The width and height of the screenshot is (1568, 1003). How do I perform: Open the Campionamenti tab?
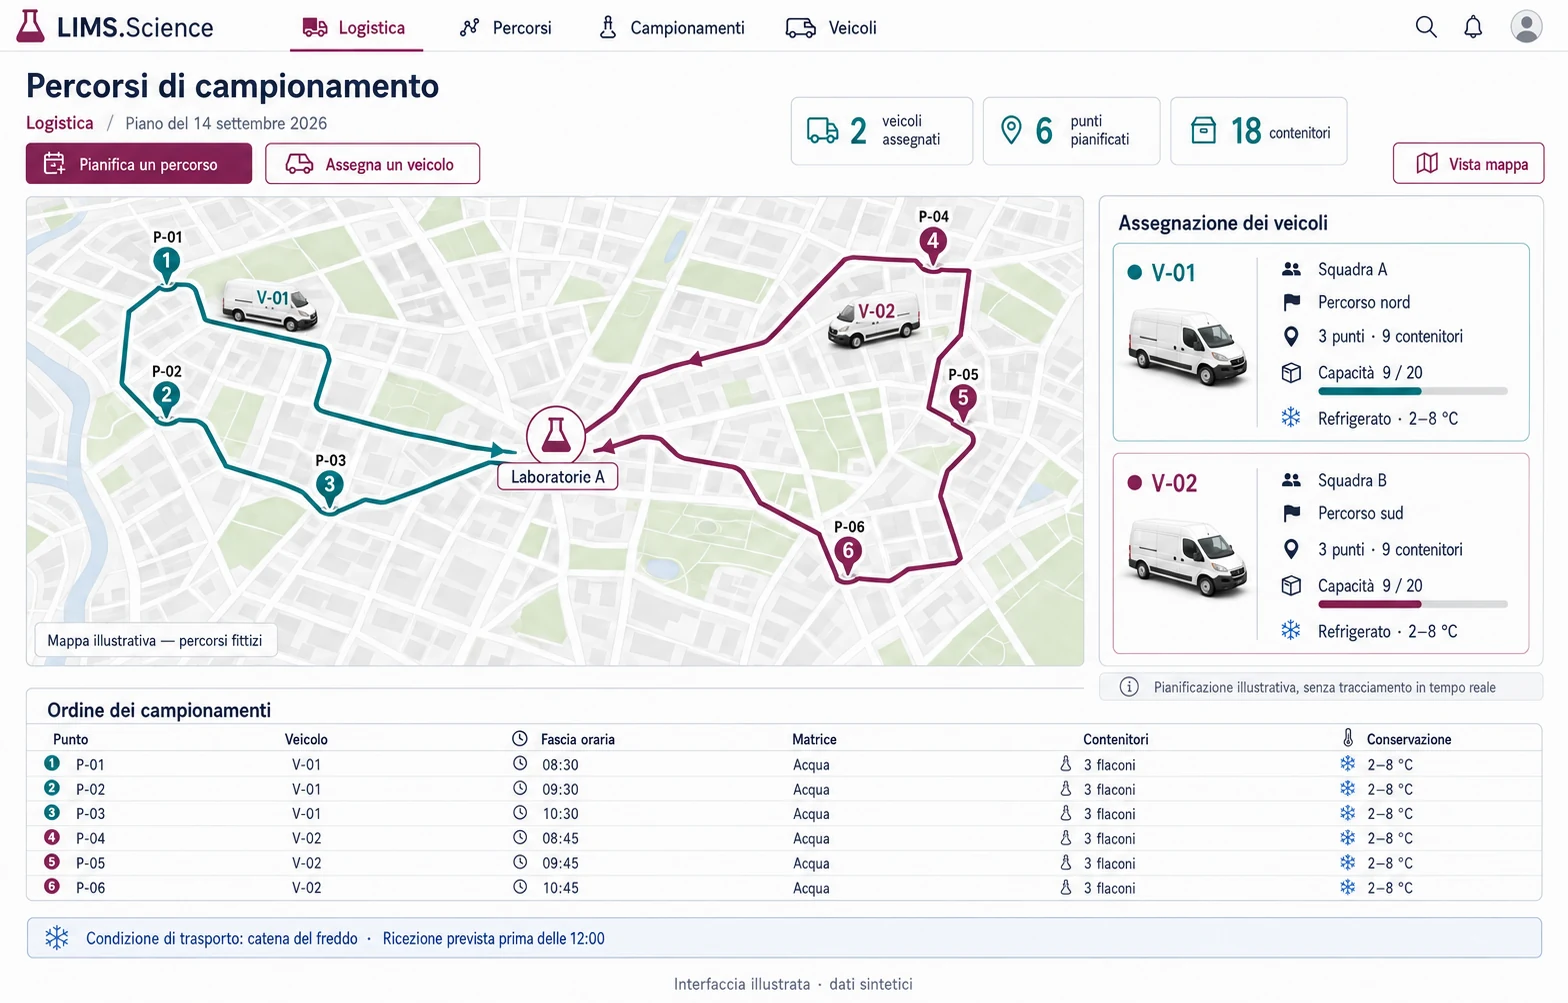coord(672,28)
